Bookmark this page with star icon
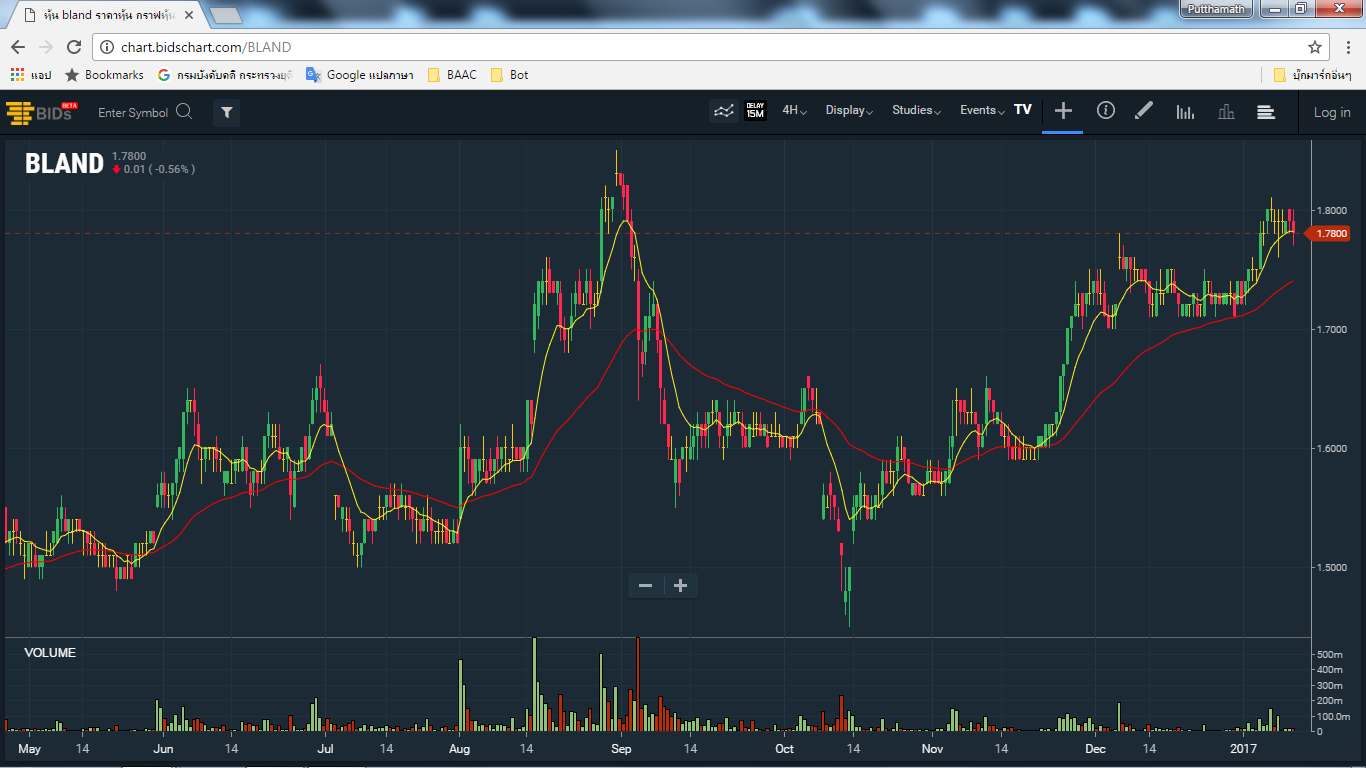Screen dimensions: 1366x768 [1315, 47]
